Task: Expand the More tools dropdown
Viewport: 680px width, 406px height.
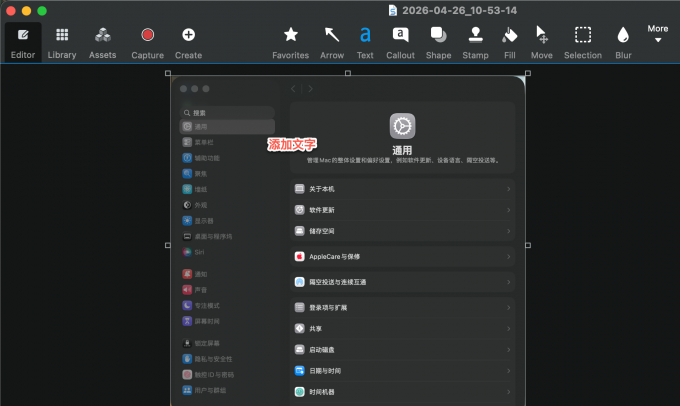Action: [658, 33]
